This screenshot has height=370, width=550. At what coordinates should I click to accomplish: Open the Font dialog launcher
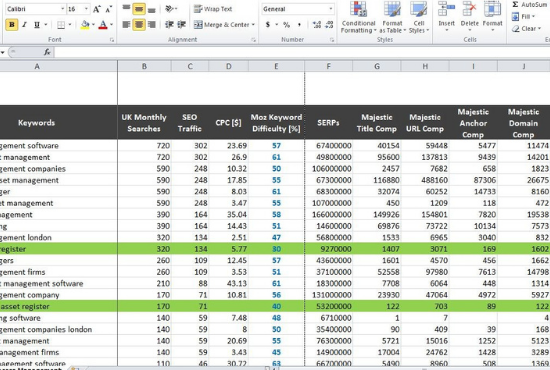[112, 40]
